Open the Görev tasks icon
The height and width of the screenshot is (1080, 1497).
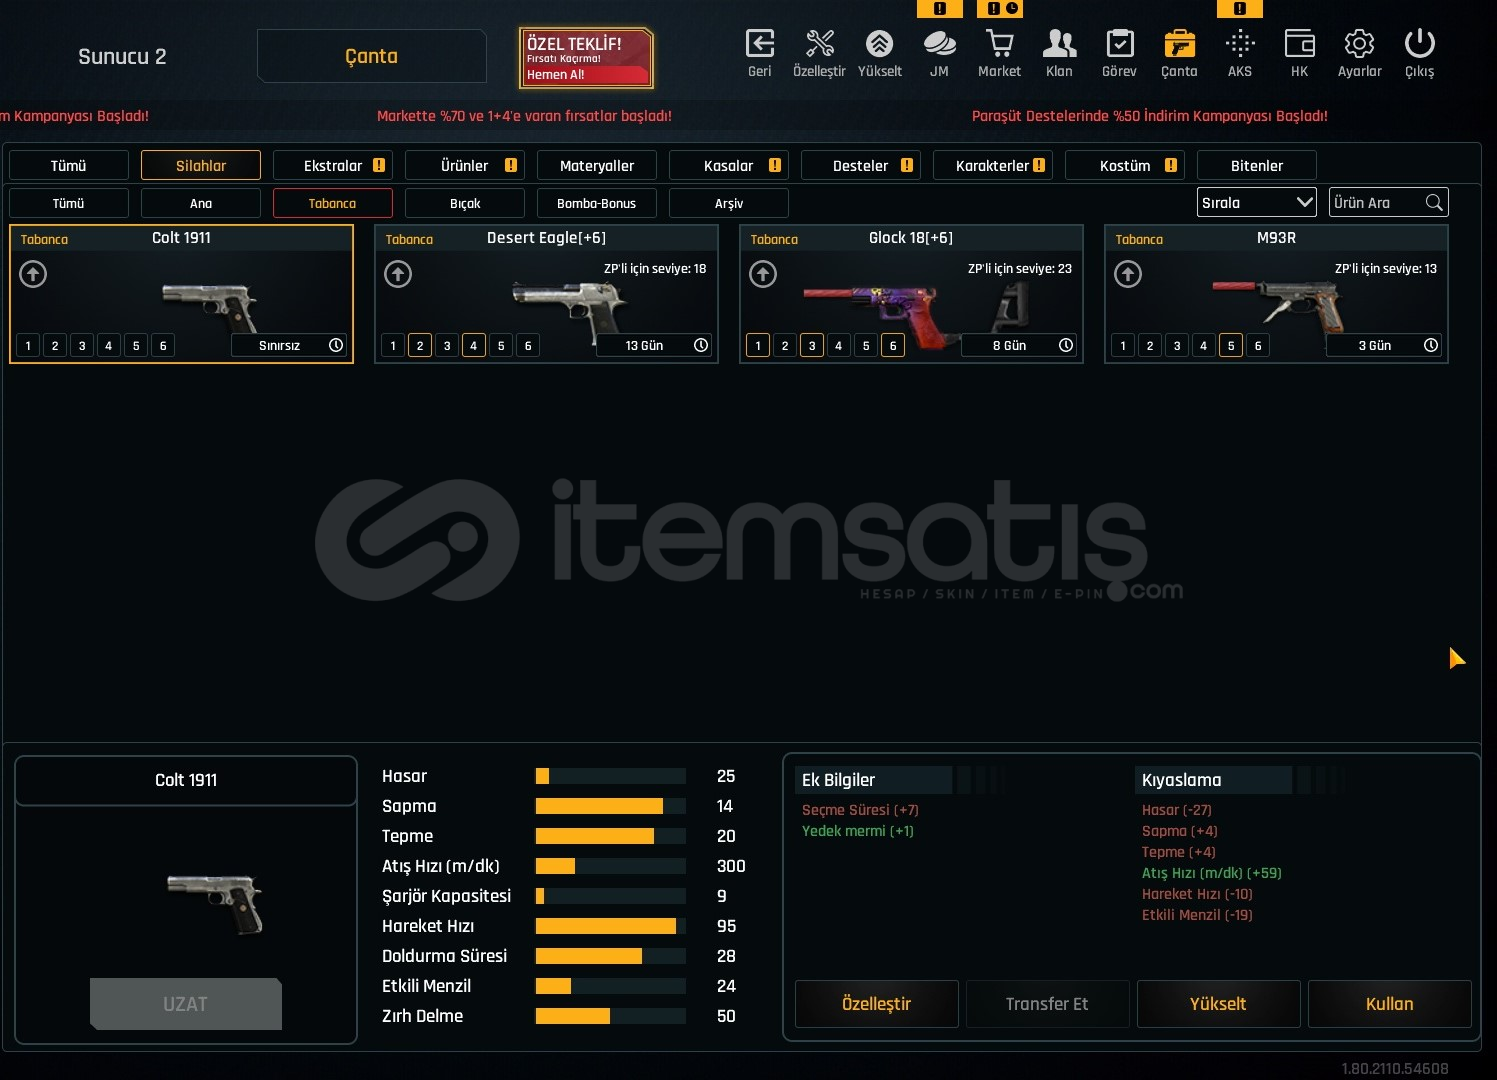pyautogui.click(x=1119, y=45)
